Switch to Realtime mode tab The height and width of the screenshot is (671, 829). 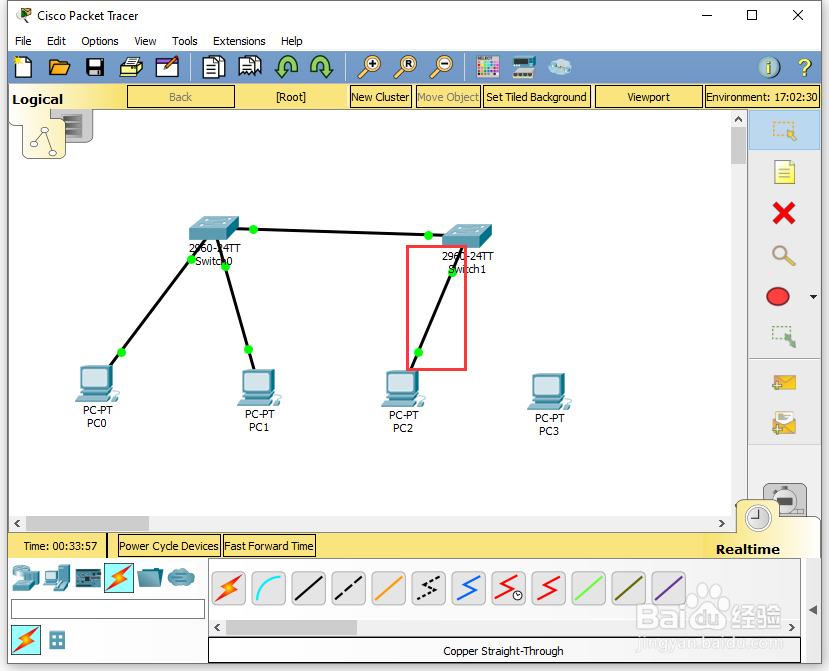coord(748,549)
